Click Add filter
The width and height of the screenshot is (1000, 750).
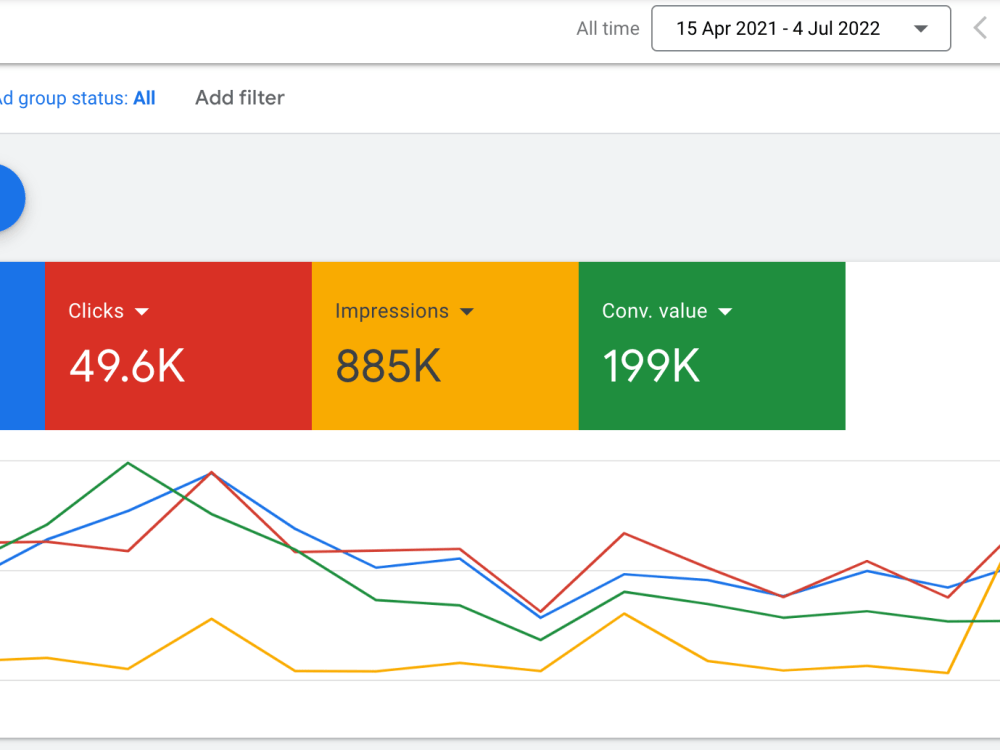240,98
